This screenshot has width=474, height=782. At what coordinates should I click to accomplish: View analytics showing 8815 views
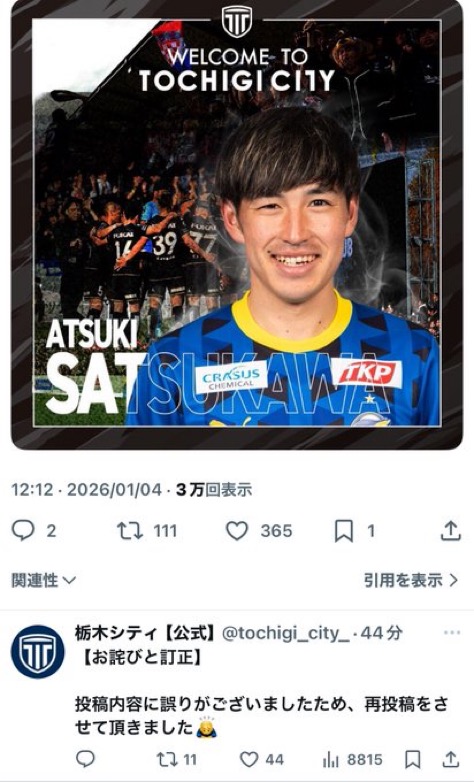pyautogui.click(x=353, y=760)
